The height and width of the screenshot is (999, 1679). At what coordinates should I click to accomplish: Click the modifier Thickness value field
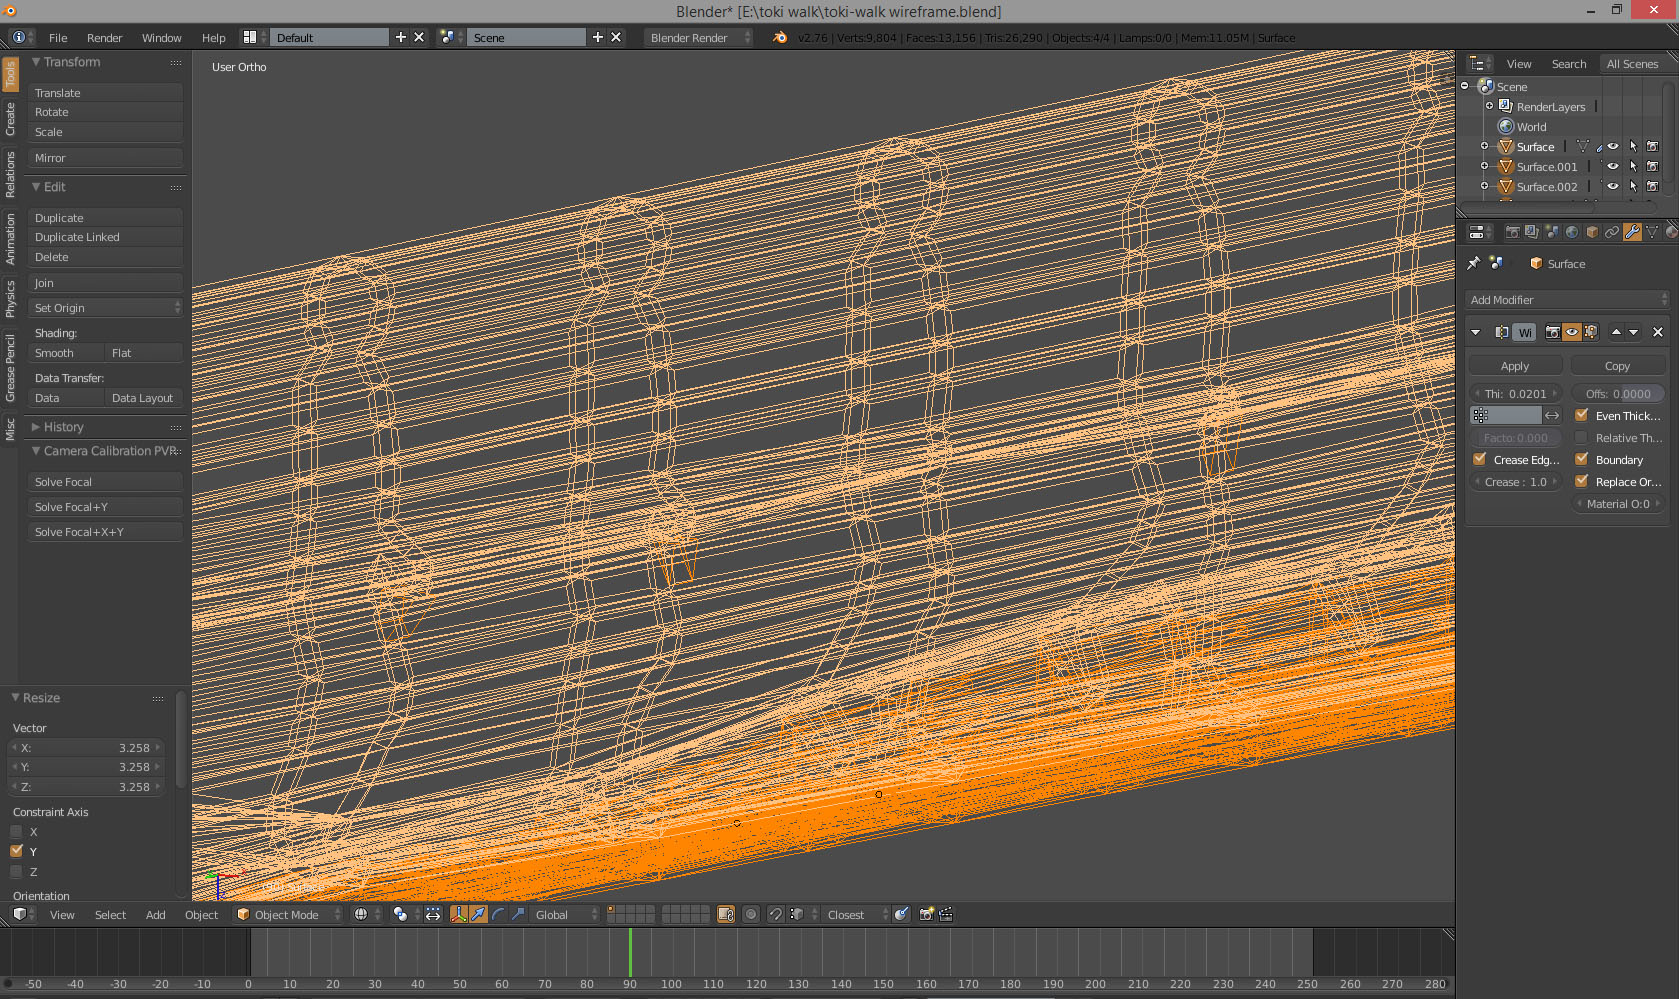[1515, 394]
